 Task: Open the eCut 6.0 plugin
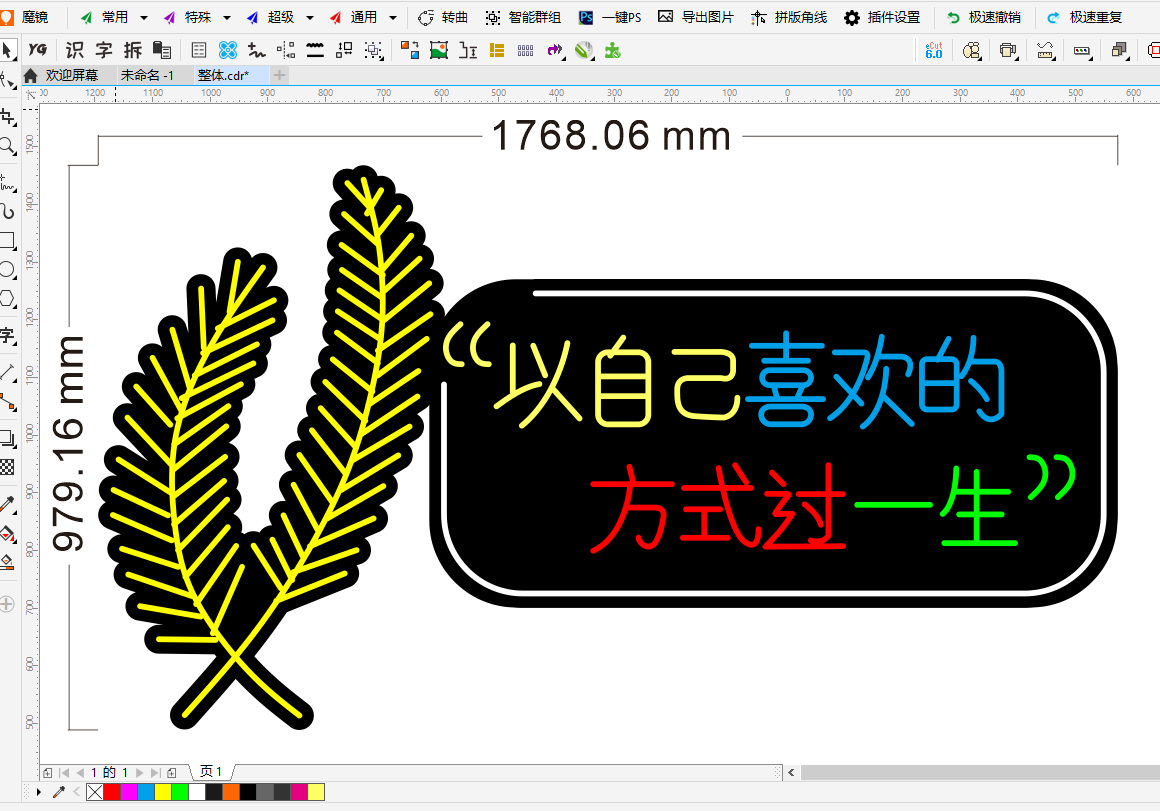point(933,50)
